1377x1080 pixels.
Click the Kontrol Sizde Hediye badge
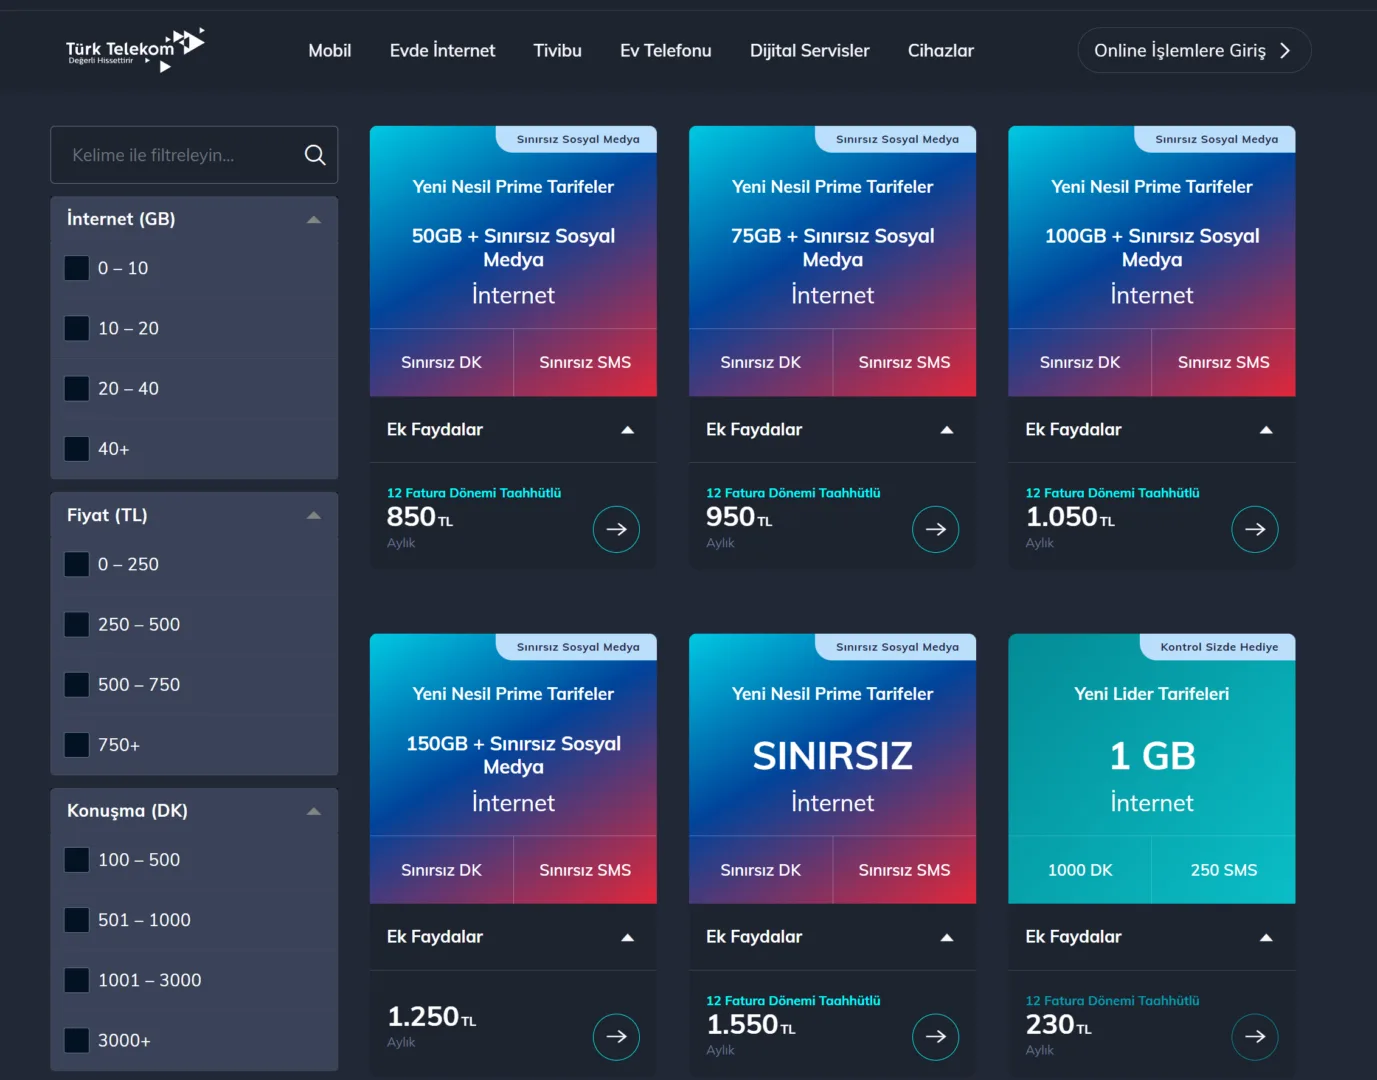pyautogui.click(x=1219, y=647)
